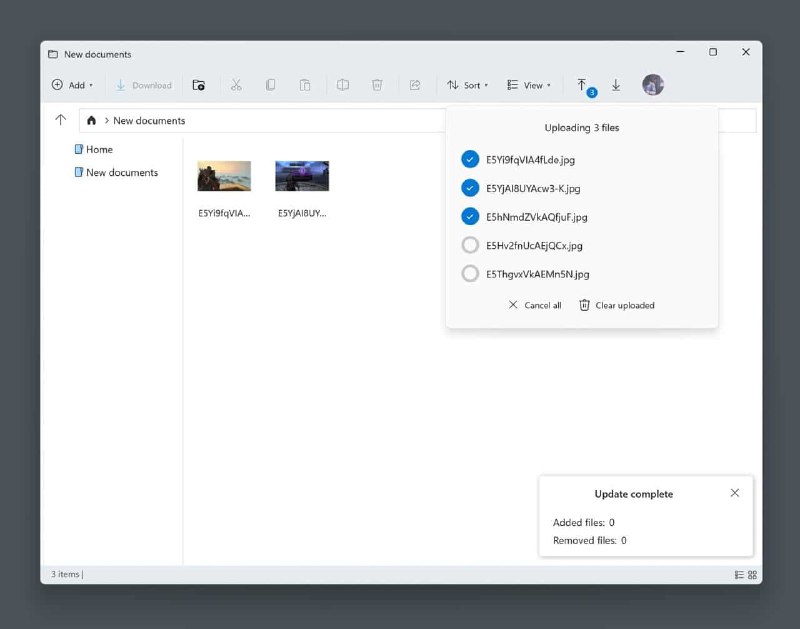
Task: Open the View dropdown menu
Action: point(529,85)
